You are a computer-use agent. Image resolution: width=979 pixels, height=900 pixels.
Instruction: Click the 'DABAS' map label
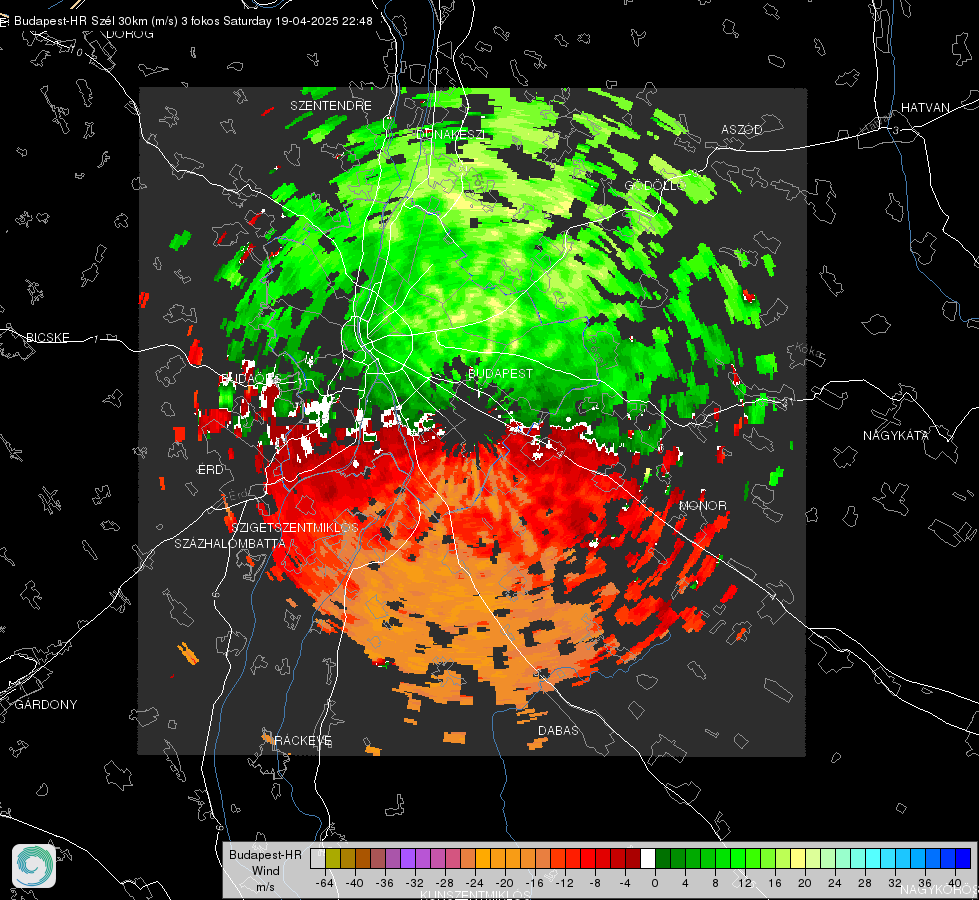(558, 731)
